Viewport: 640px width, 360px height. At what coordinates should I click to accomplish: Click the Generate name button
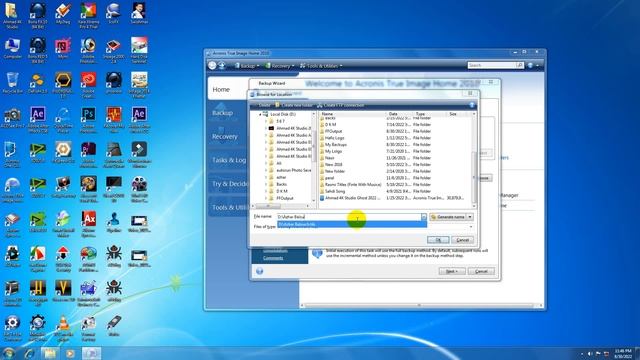448,217
